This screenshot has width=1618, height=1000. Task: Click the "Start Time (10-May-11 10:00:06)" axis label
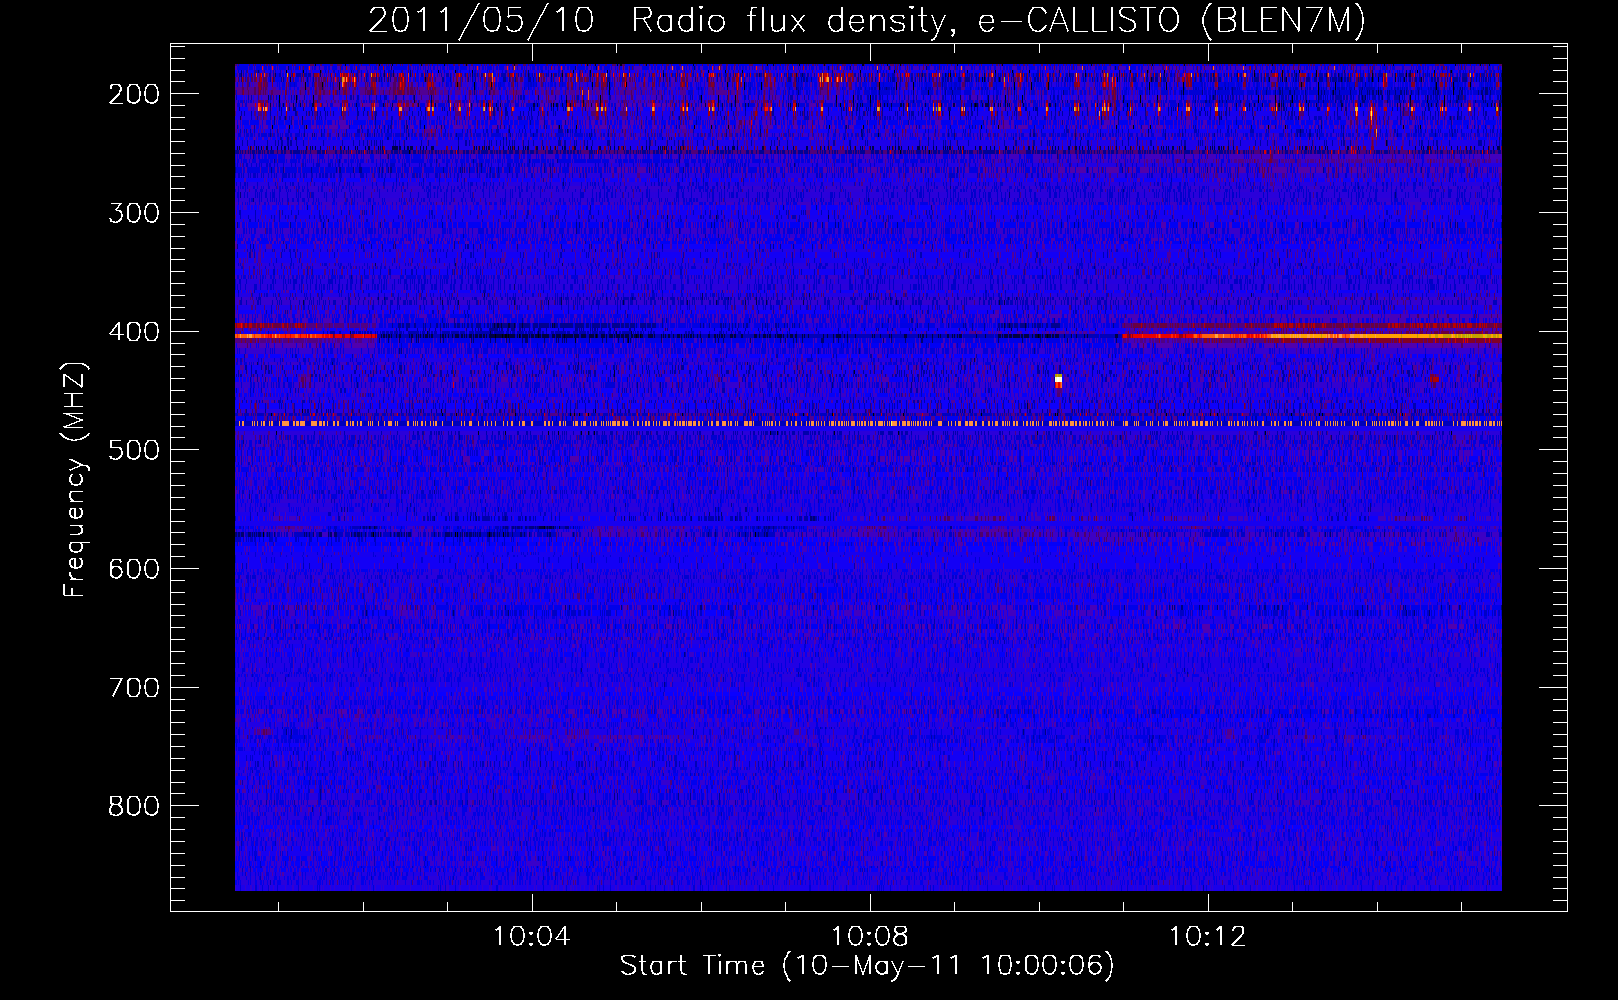(x=867, y=966)
